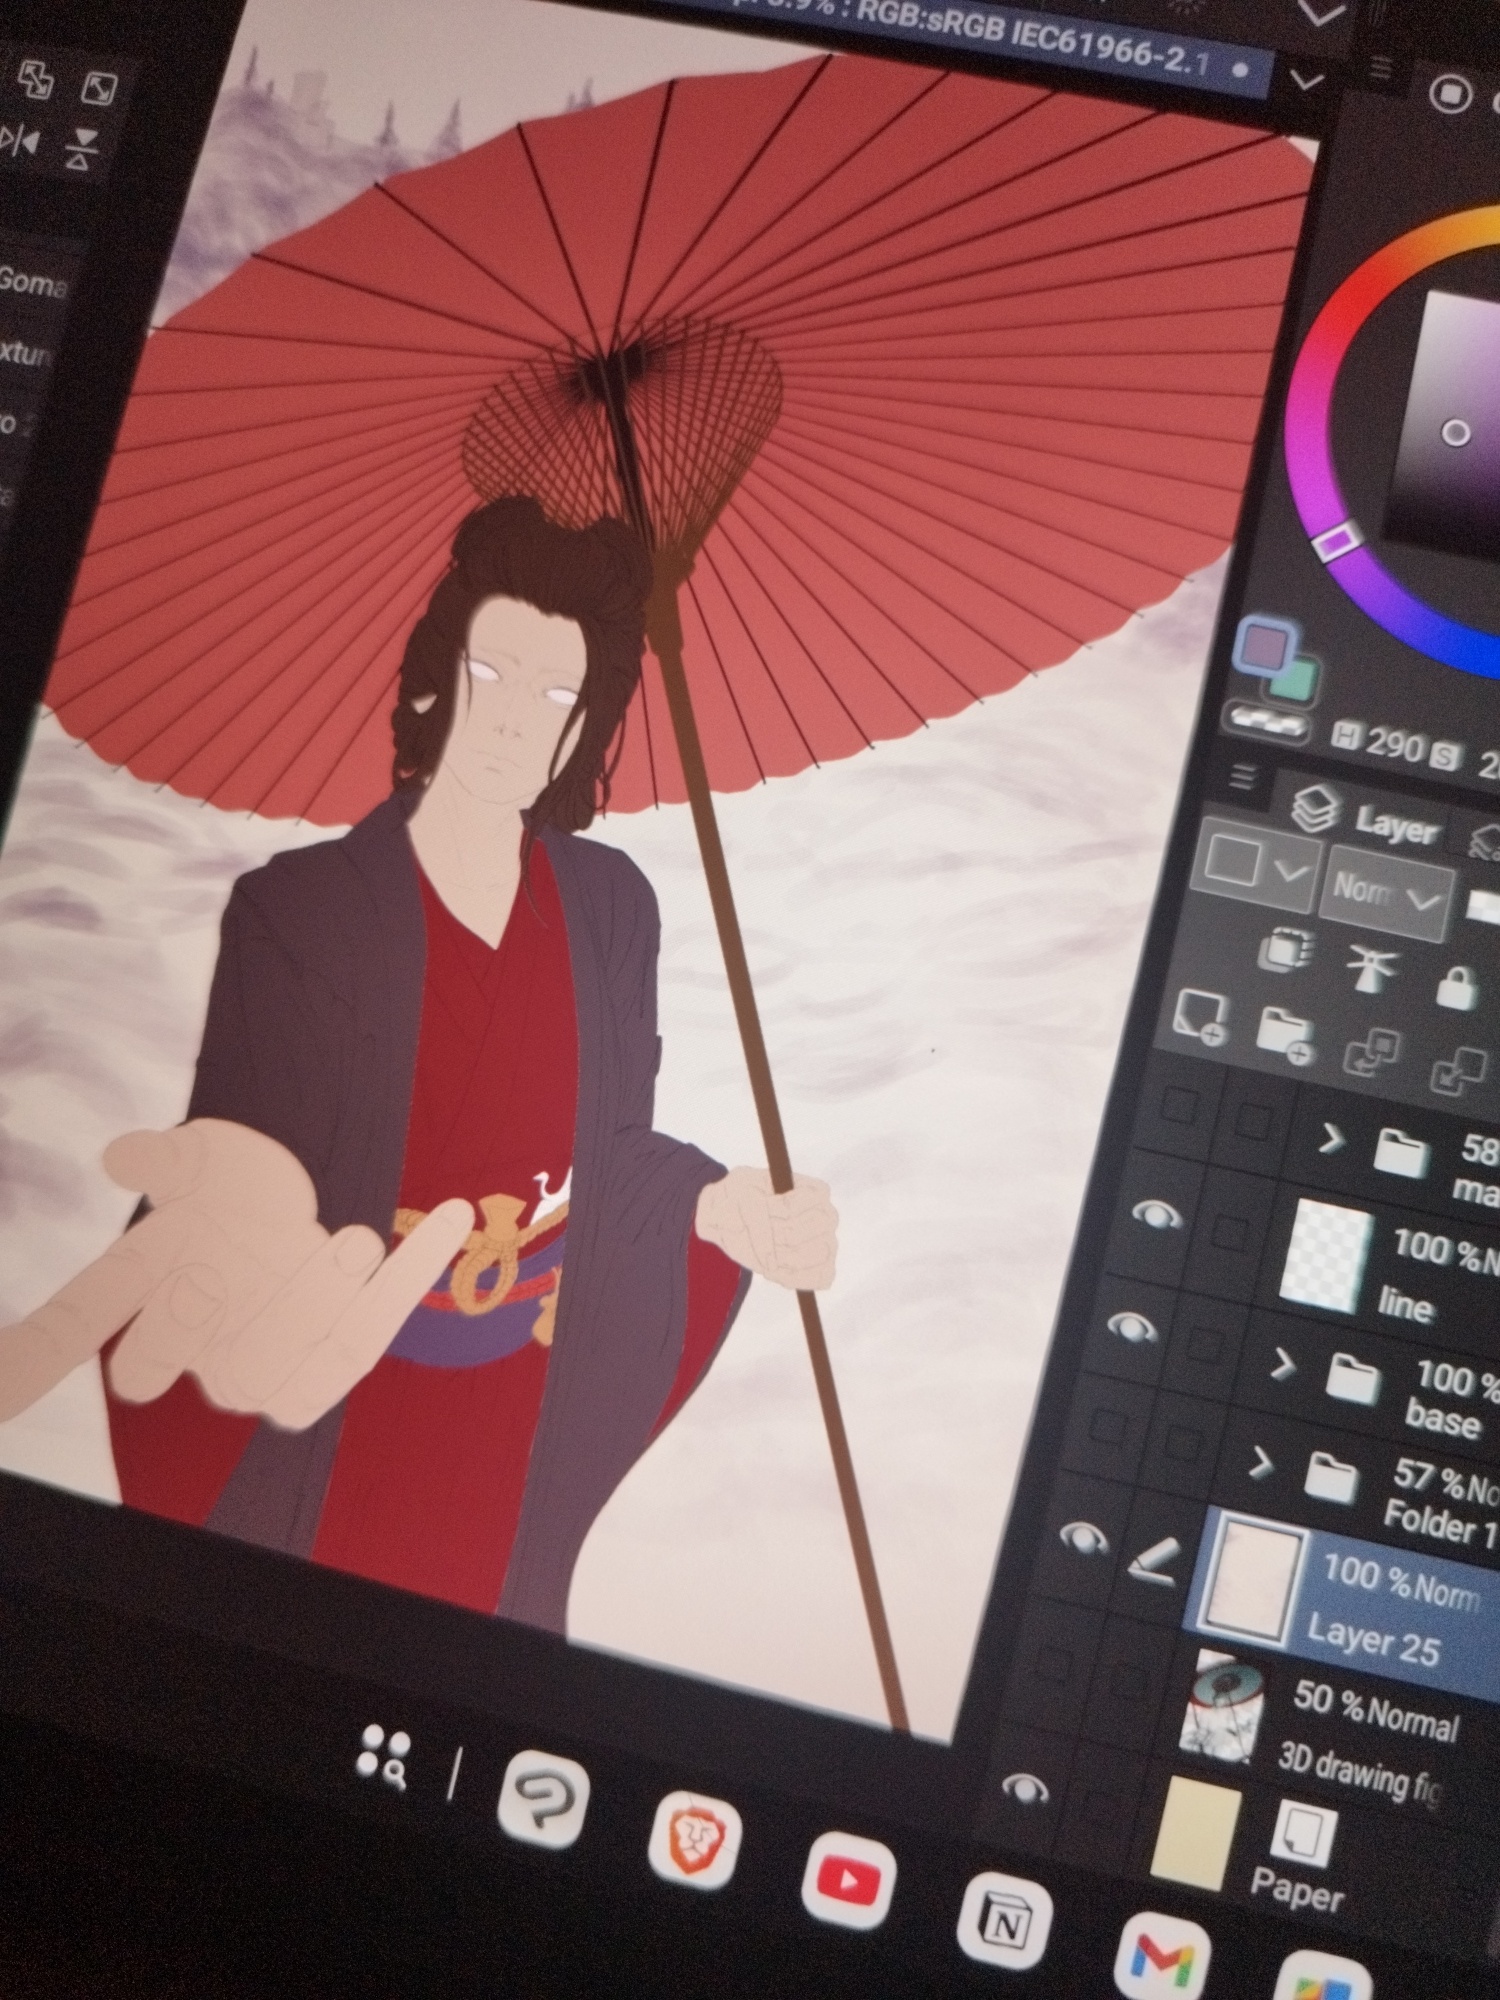Viewport: 1500px width, 2000px height.
Task: Toggle visibility of the Paper layer
Action: point(1024,1788)
